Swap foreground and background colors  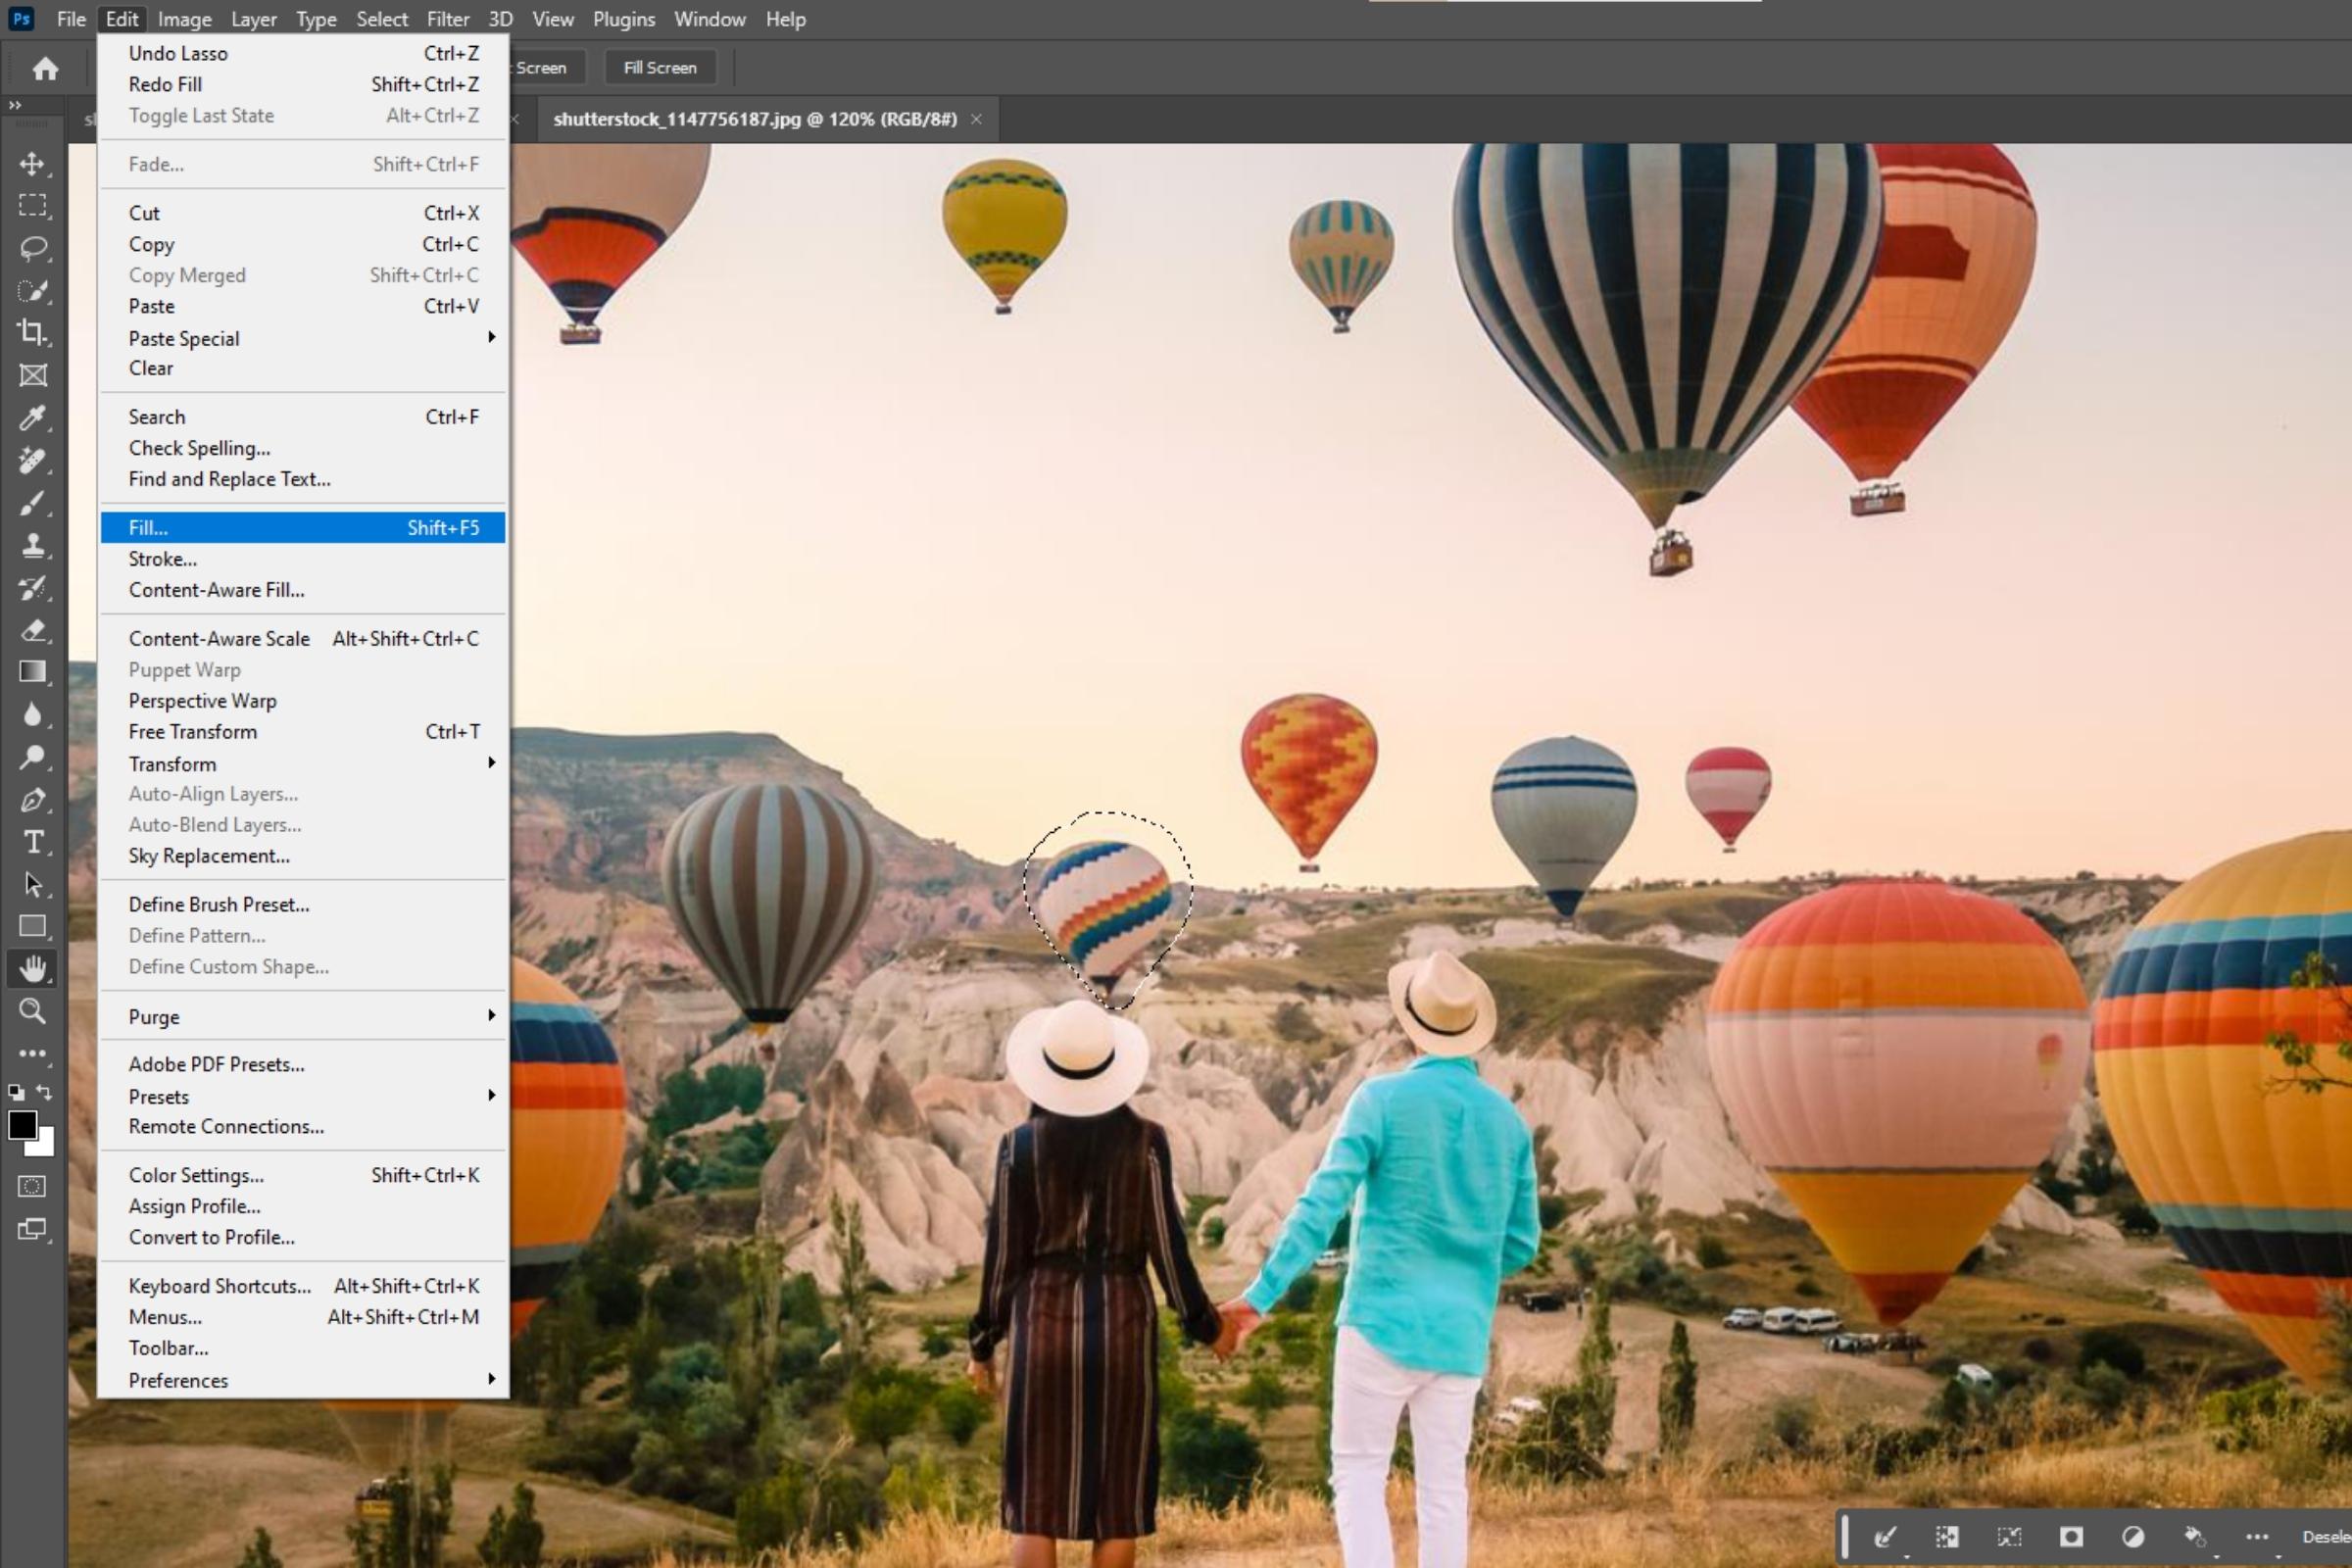[x=45, y=1092]
